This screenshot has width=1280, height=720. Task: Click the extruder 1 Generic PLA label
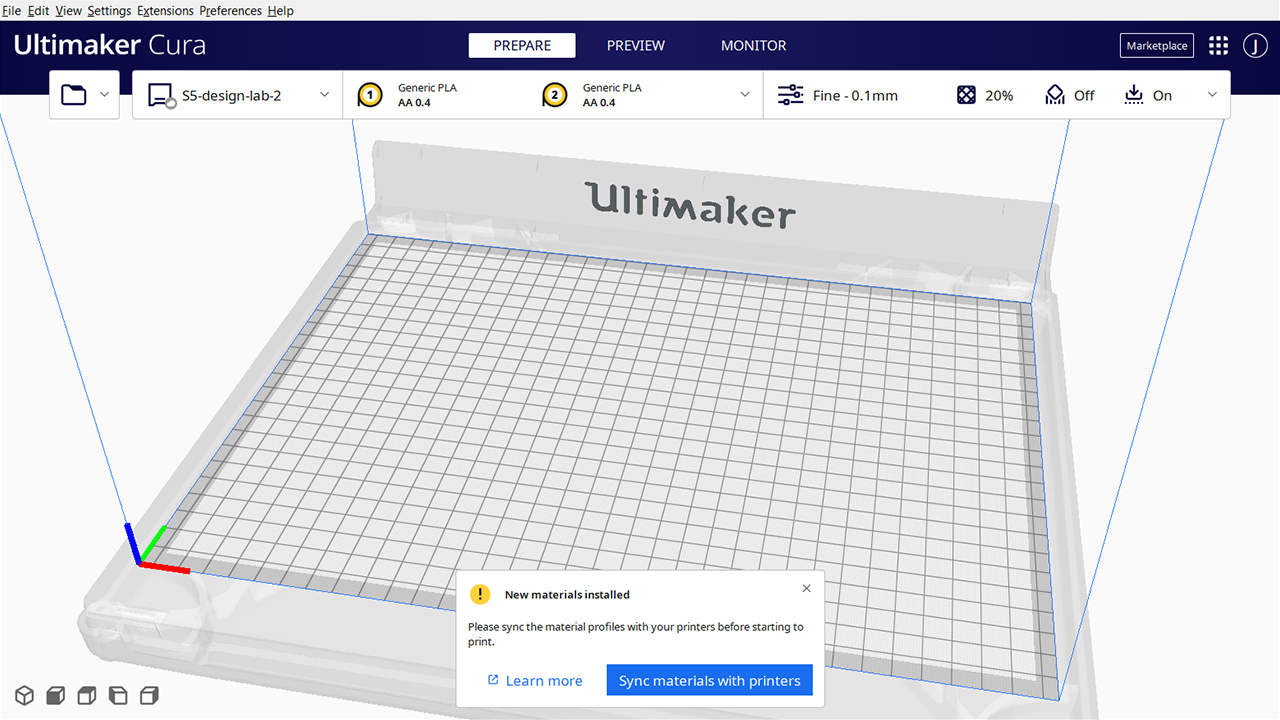coord(427,88)
